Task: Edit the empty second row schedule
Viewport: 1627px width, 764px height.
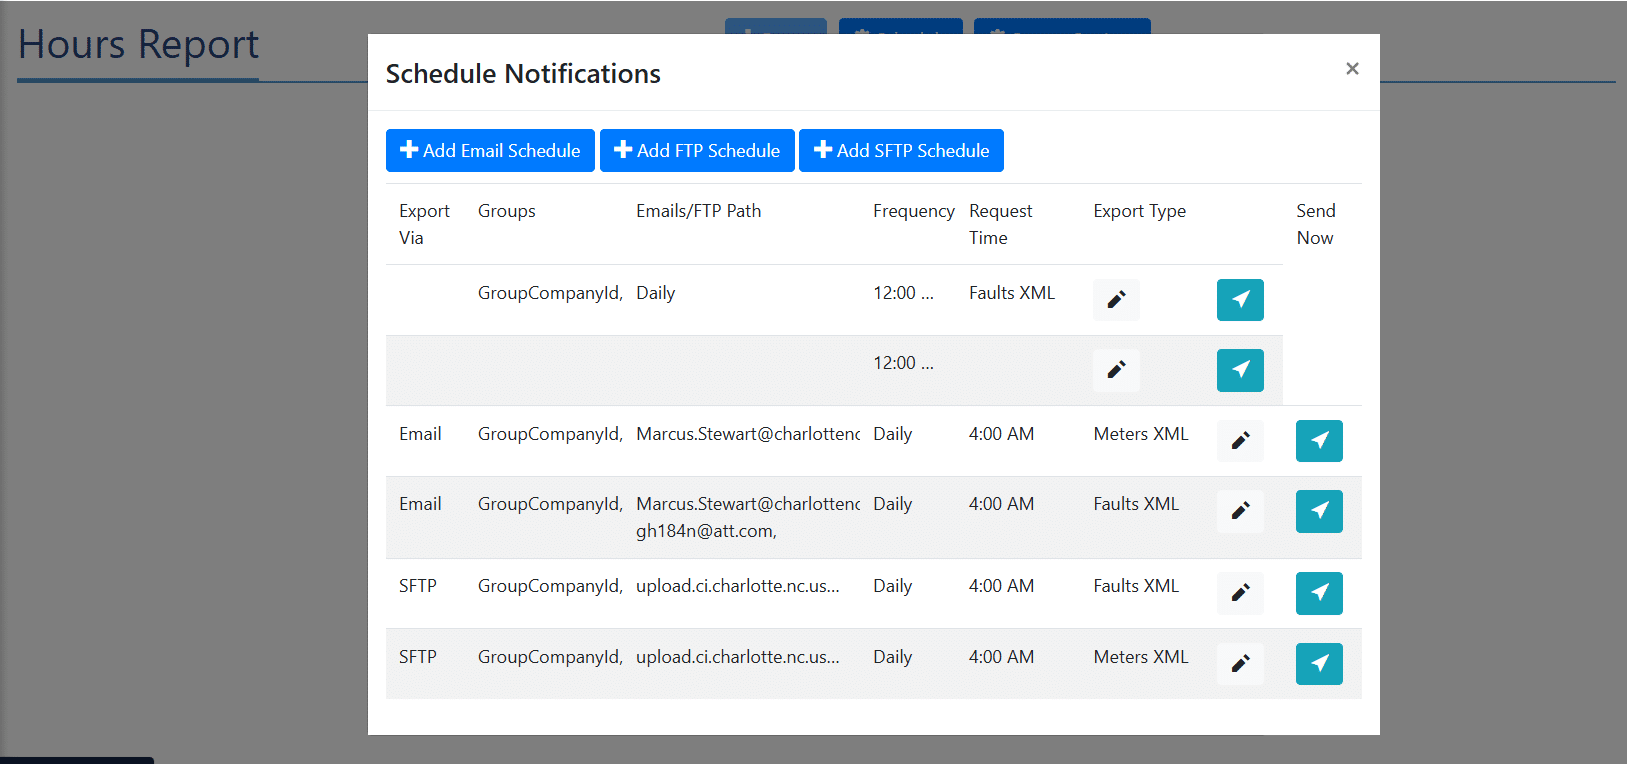Action: pyautogui.click(x=1116, y=370)
